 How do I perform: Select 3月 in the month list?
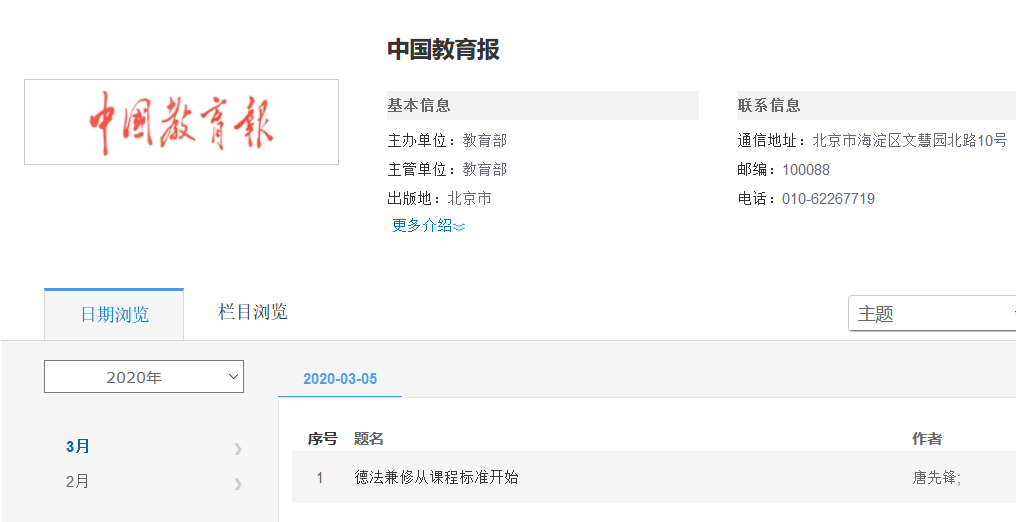[x=78, y=446]
